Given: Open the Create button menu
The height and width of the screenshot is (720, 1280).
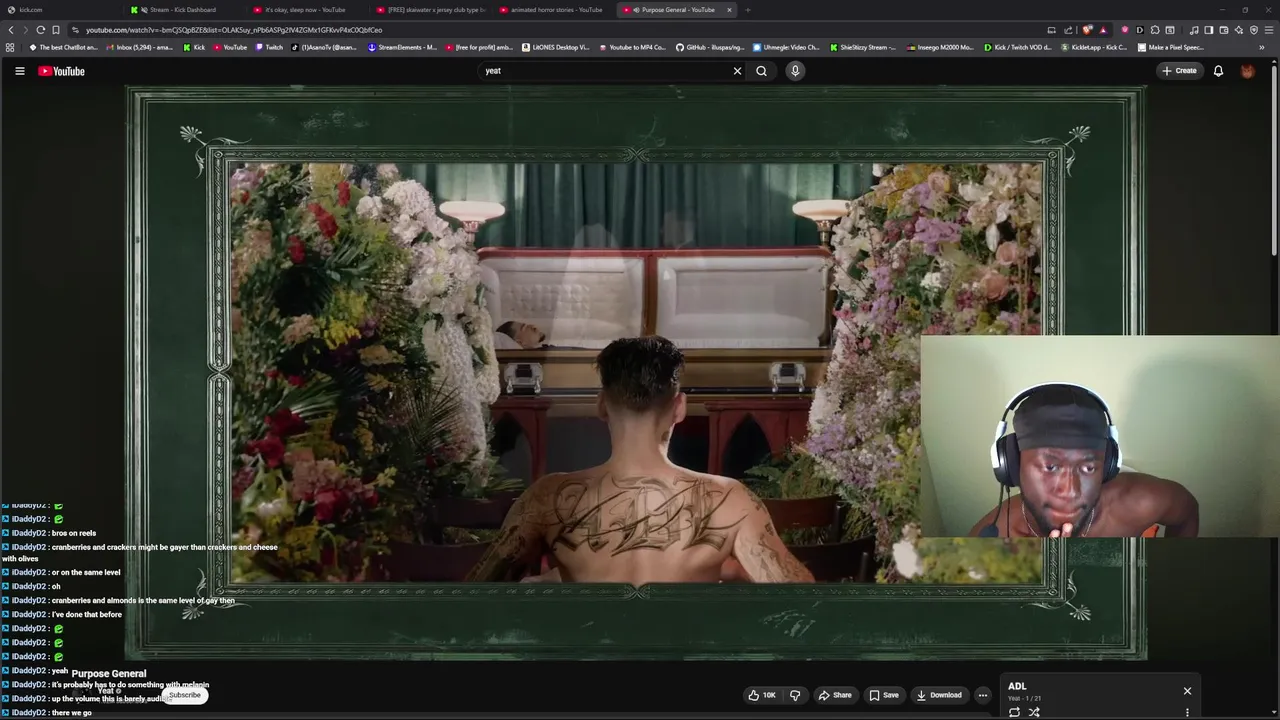Looking at the screenshot, I should pyautogui.click(x=1179, y=71).
